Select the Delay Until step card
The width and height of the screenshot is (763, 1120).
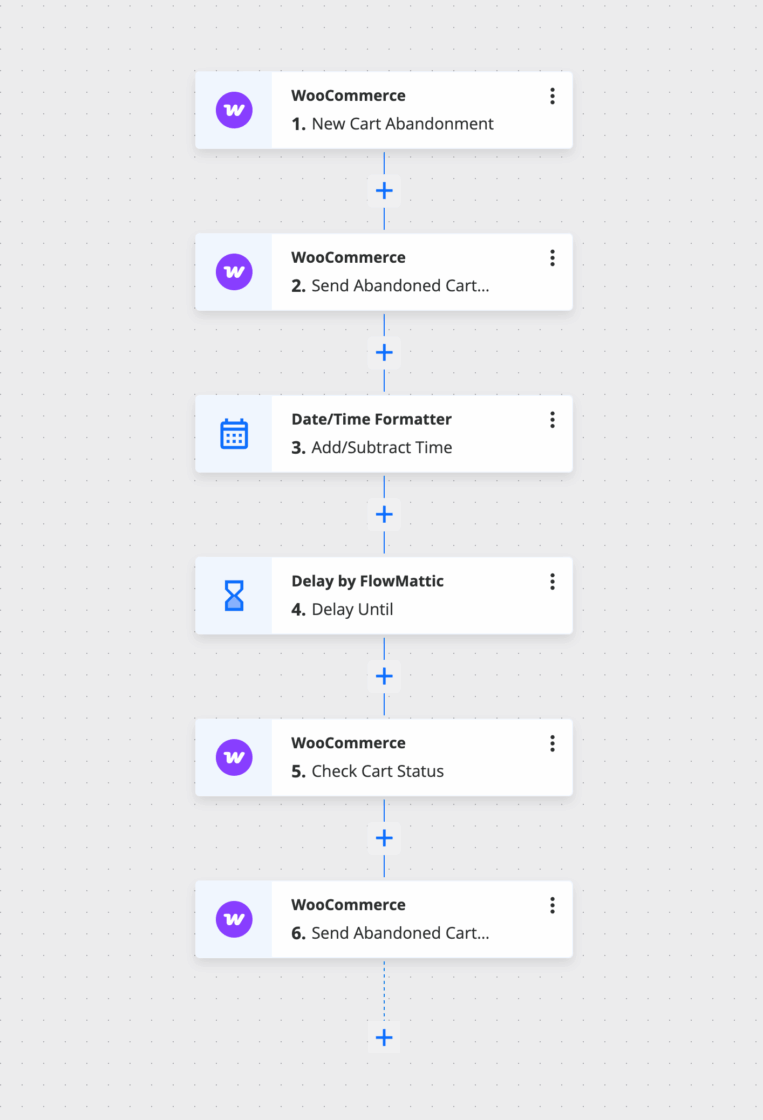click(x=420, y=596)
